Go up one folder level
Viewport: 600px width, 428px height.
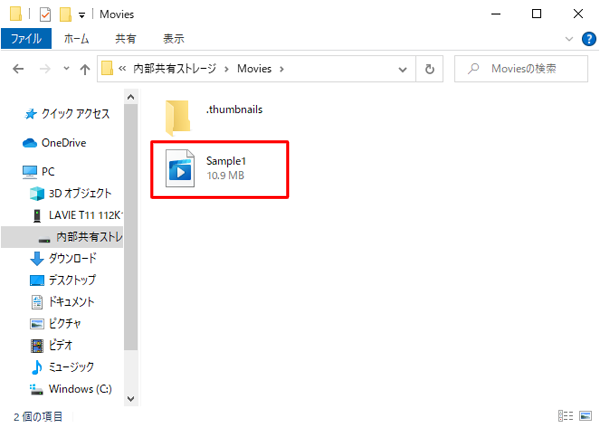click(84, 70)
